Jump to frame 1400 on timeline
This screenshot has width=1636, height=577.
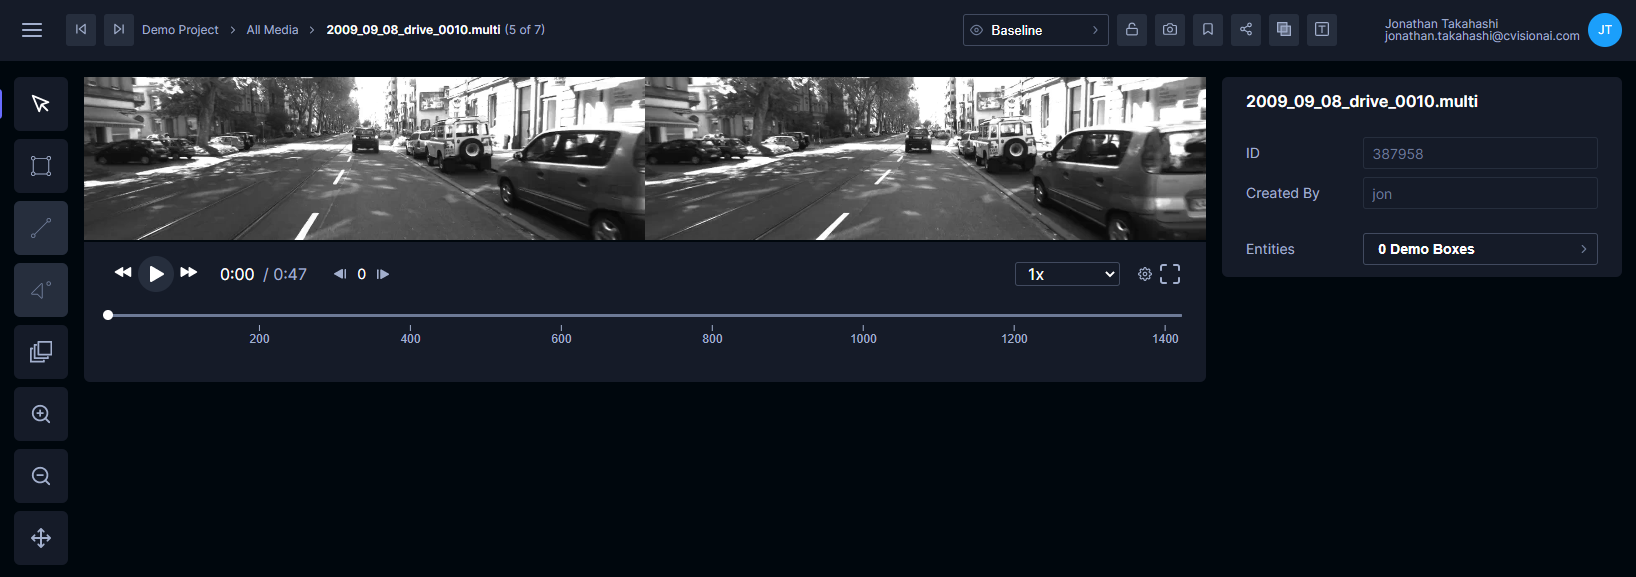click(x=1165, y=338)
